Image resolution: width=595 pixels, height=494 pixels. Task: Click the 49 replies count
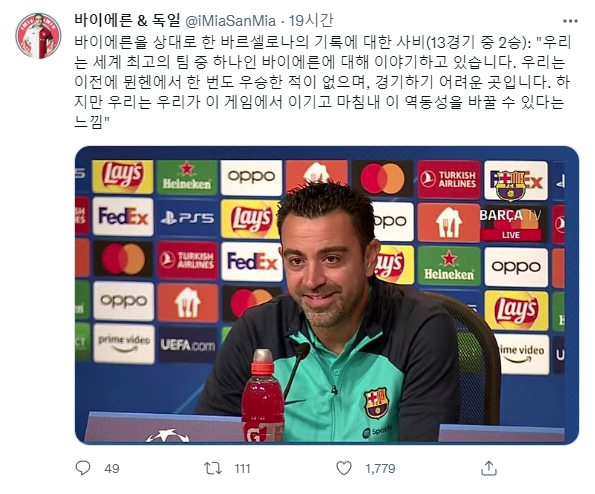(112, 469)
